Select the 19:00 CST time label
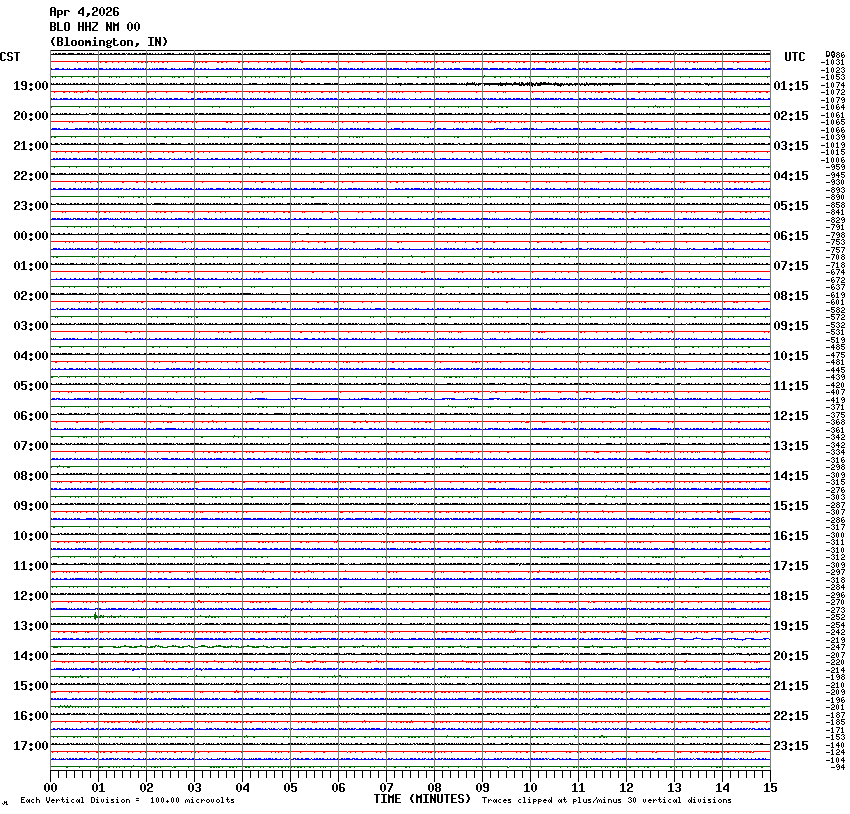850x814 pixels. pyautogui.click(x=31, y=86)
